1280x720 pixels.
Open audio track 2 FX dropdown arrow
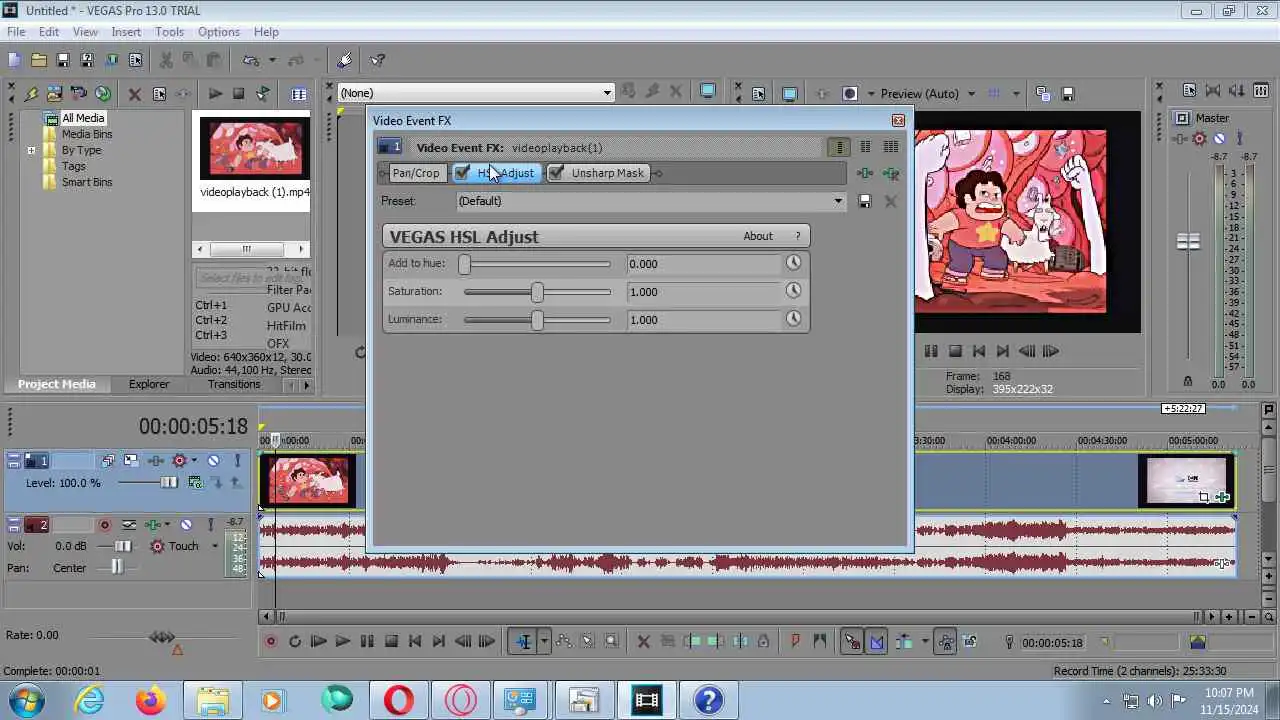point(169,524)
